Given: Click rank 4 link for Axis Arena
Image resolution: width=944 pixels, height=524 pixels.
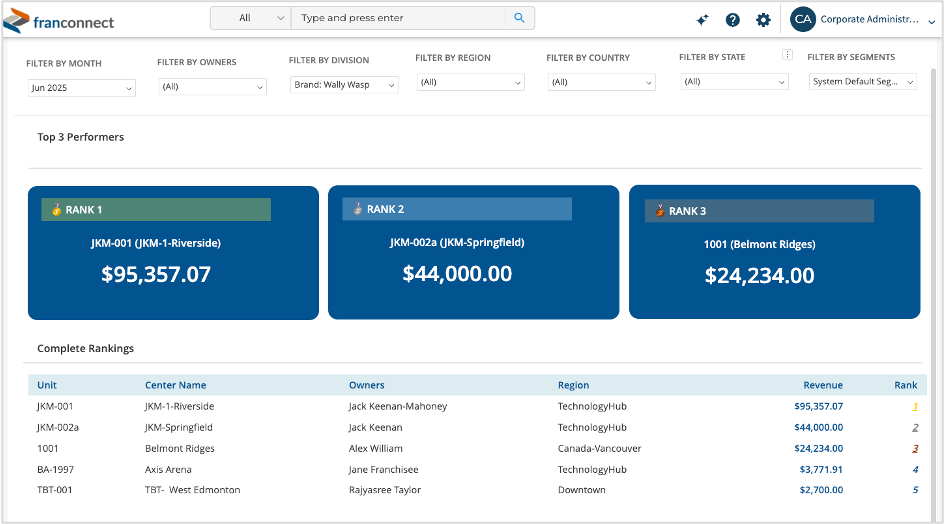Looking at the screenshot, I should pyautogui.click(x=914, y=470).
